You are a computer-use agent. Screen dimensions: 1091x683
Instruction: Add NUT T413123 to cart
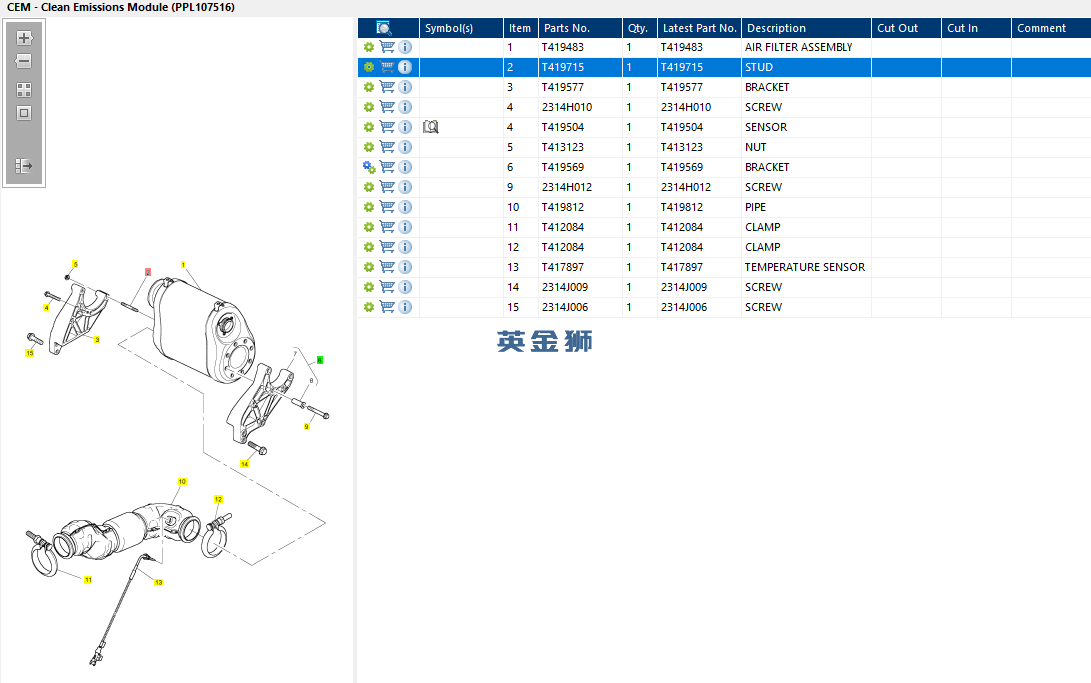pyautogui.click(x=388, y=147)
